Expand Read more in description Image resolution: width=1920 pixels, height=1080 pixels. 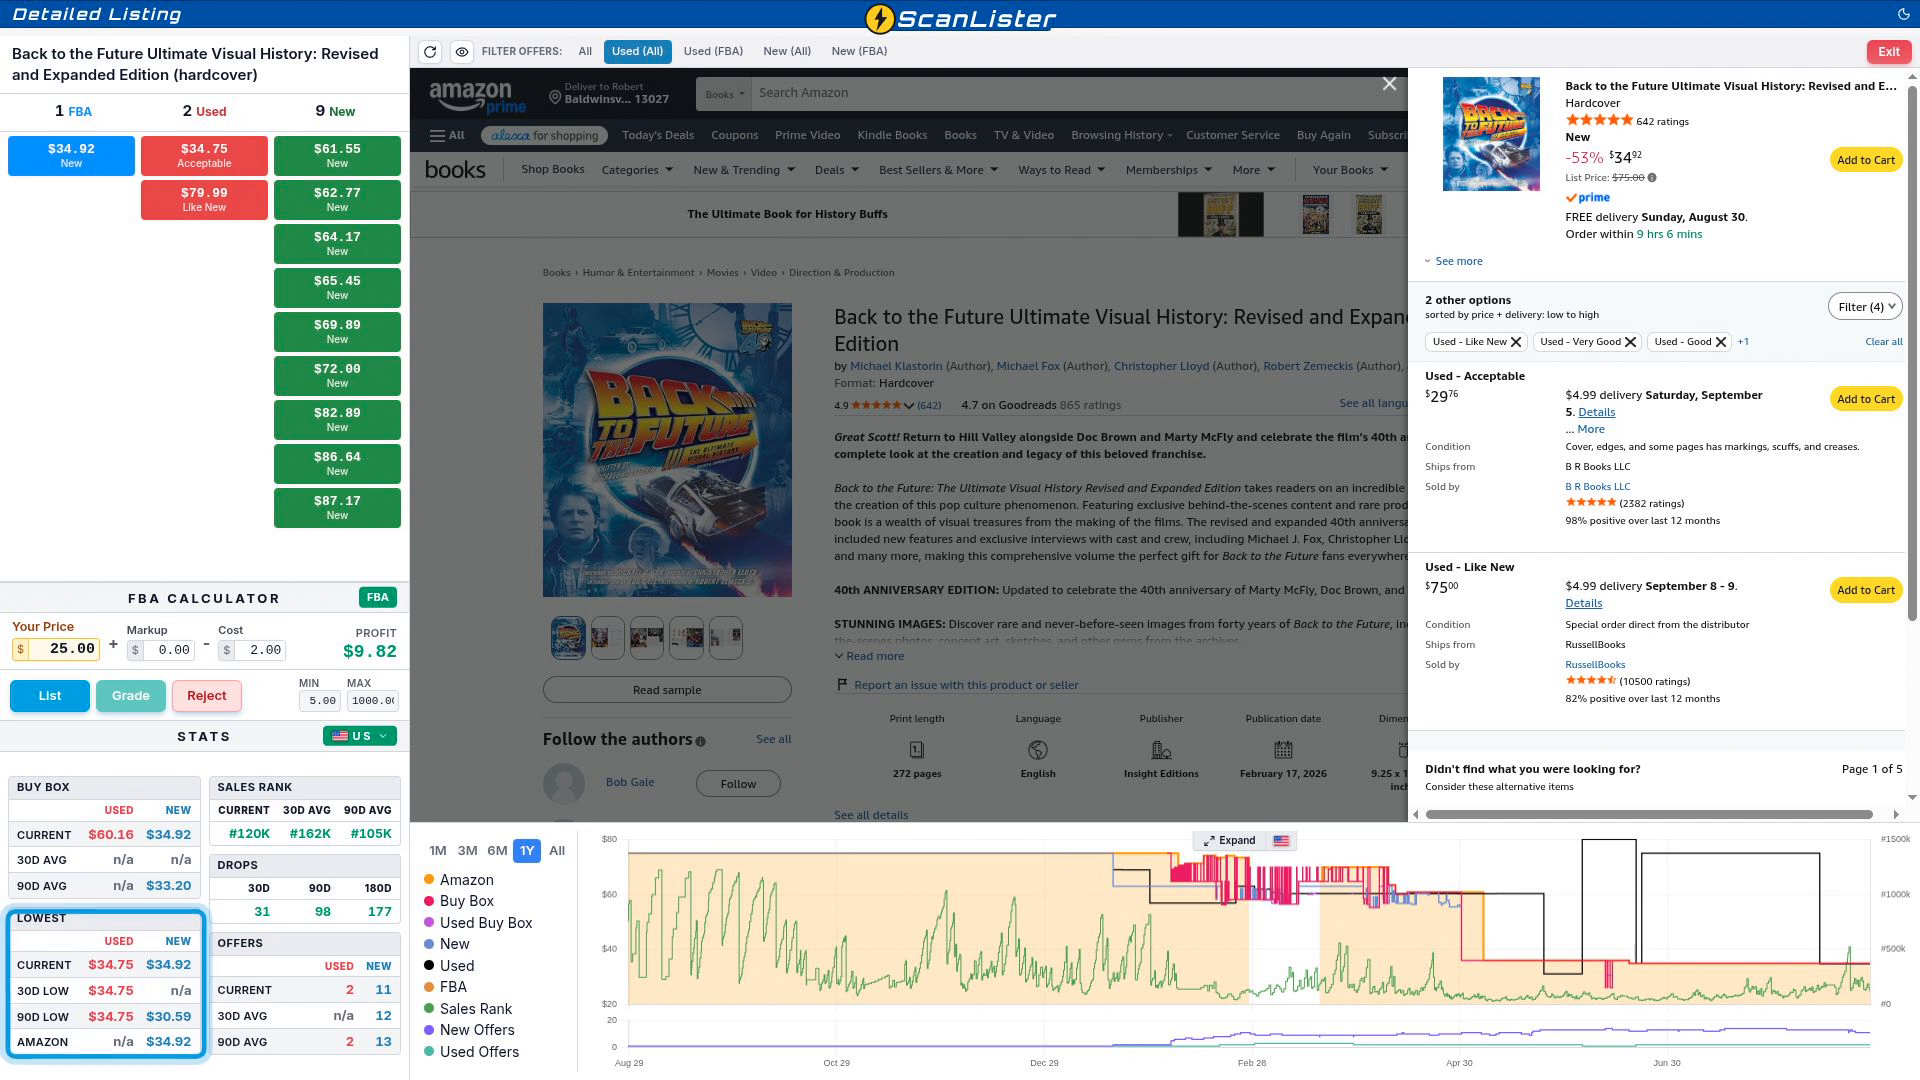869,657
